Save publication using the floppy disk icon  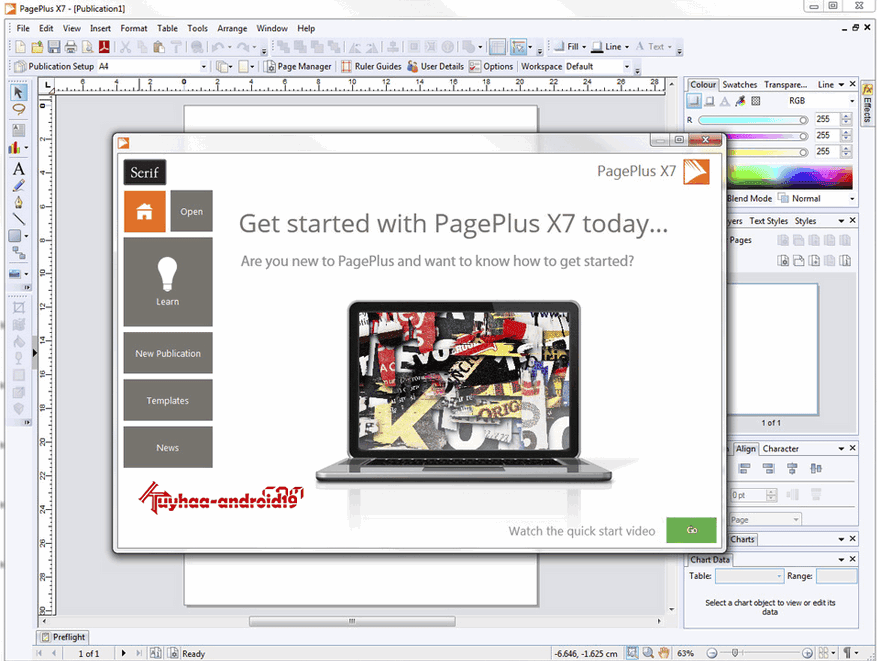click(x=54, y=47)
